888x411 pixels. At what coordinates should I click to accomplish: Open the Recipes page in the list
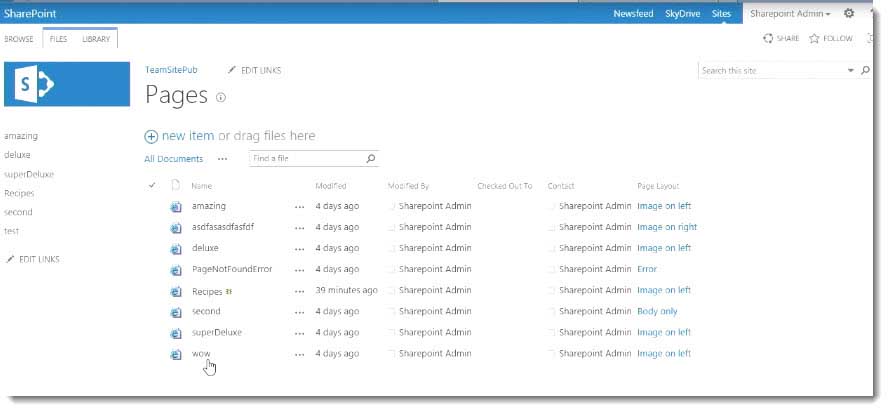207,292
